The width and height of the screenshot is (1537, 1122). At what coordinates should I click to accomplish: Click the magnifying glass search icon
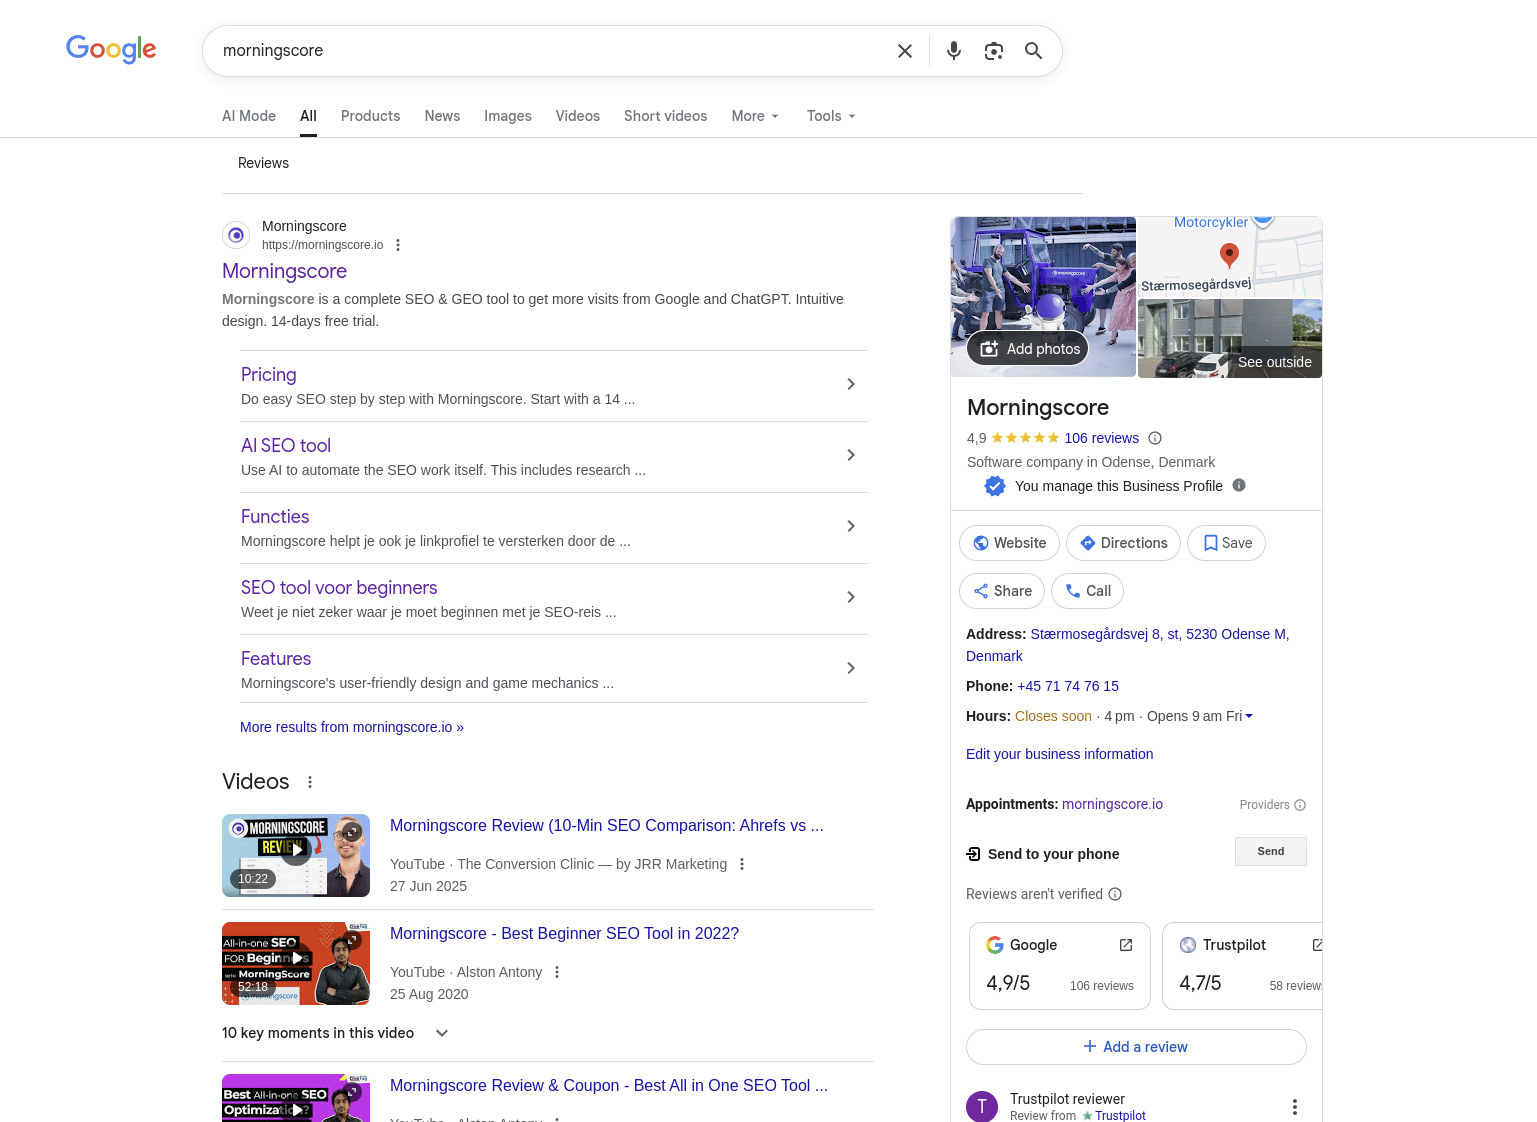[1033, 51]
